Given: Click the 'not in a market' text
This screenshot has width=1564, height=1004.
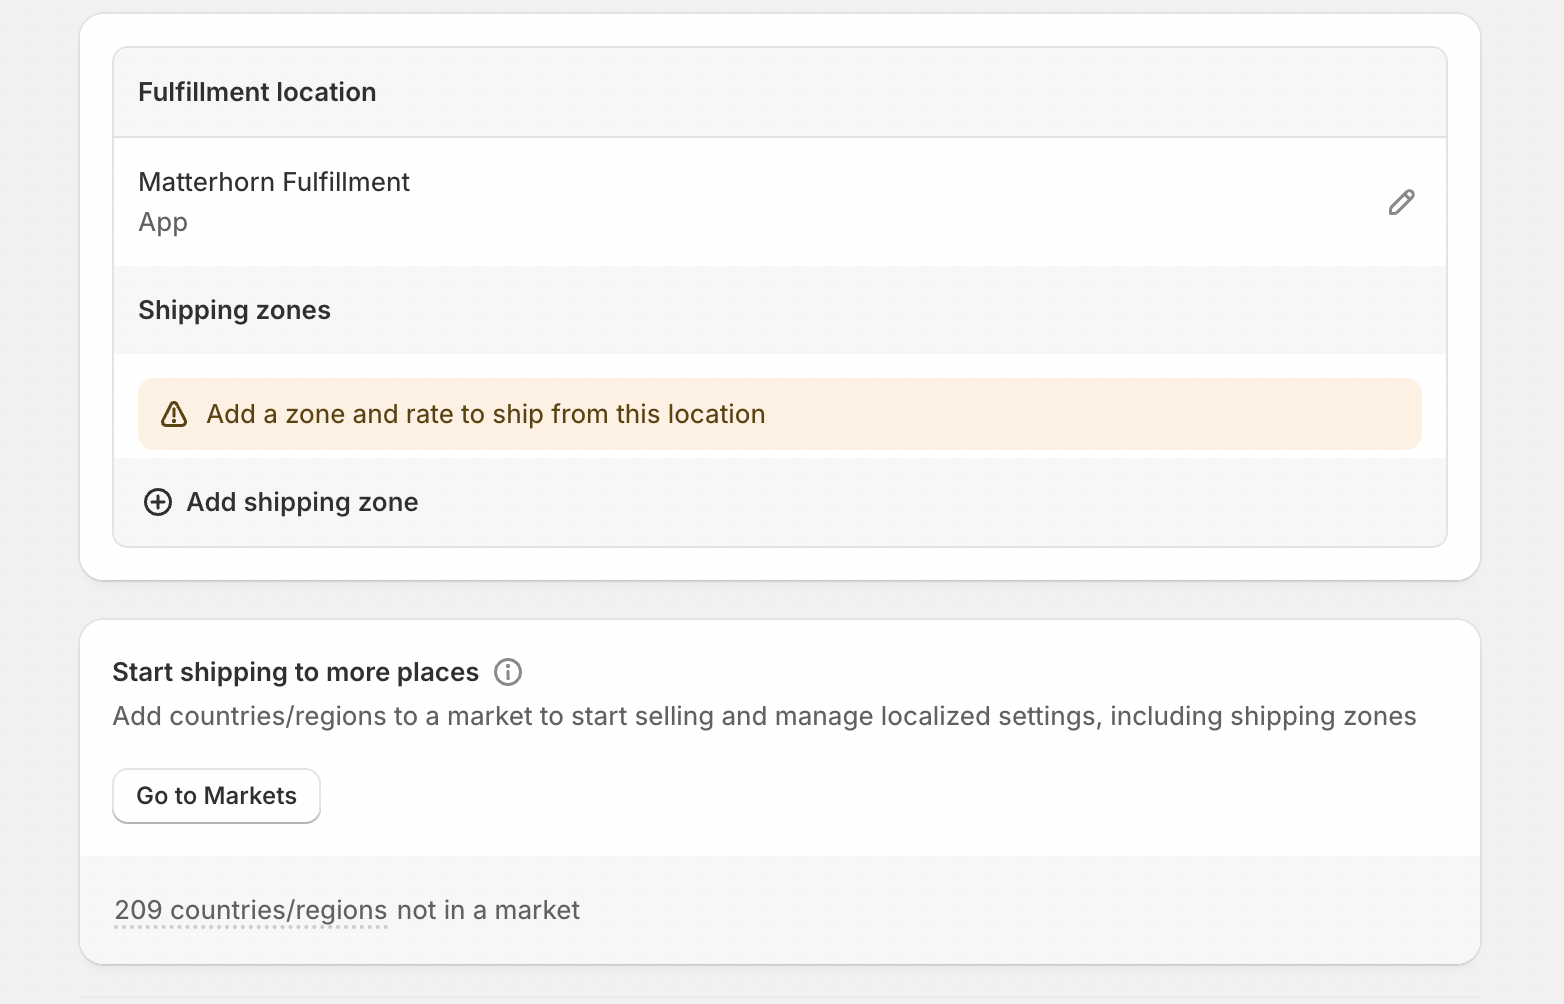Looking at the screenshot, I should [x=488, y=910].
